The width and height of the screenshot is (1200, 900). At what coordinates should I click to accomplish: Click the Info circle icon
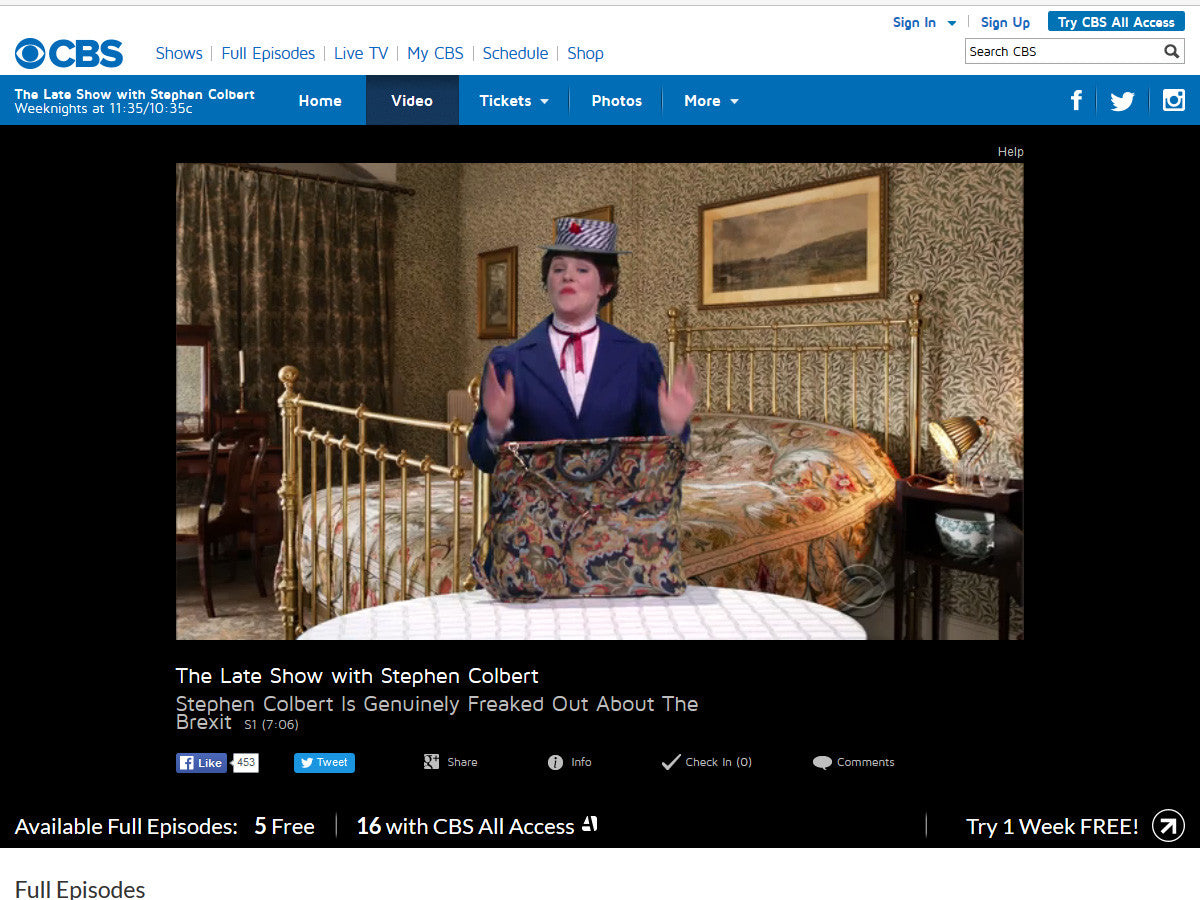click(556, 762)
